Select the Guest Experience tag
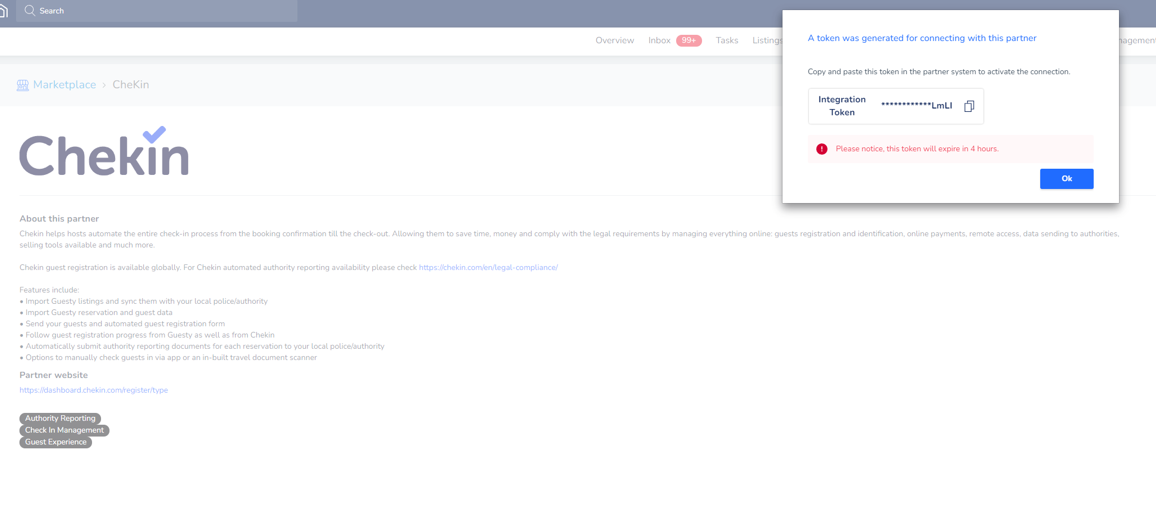1156x505 pixels. click(55, 442)
